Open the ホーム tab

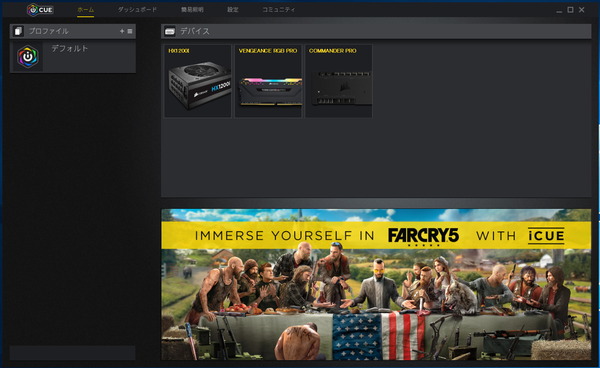[x=85, y=10]
